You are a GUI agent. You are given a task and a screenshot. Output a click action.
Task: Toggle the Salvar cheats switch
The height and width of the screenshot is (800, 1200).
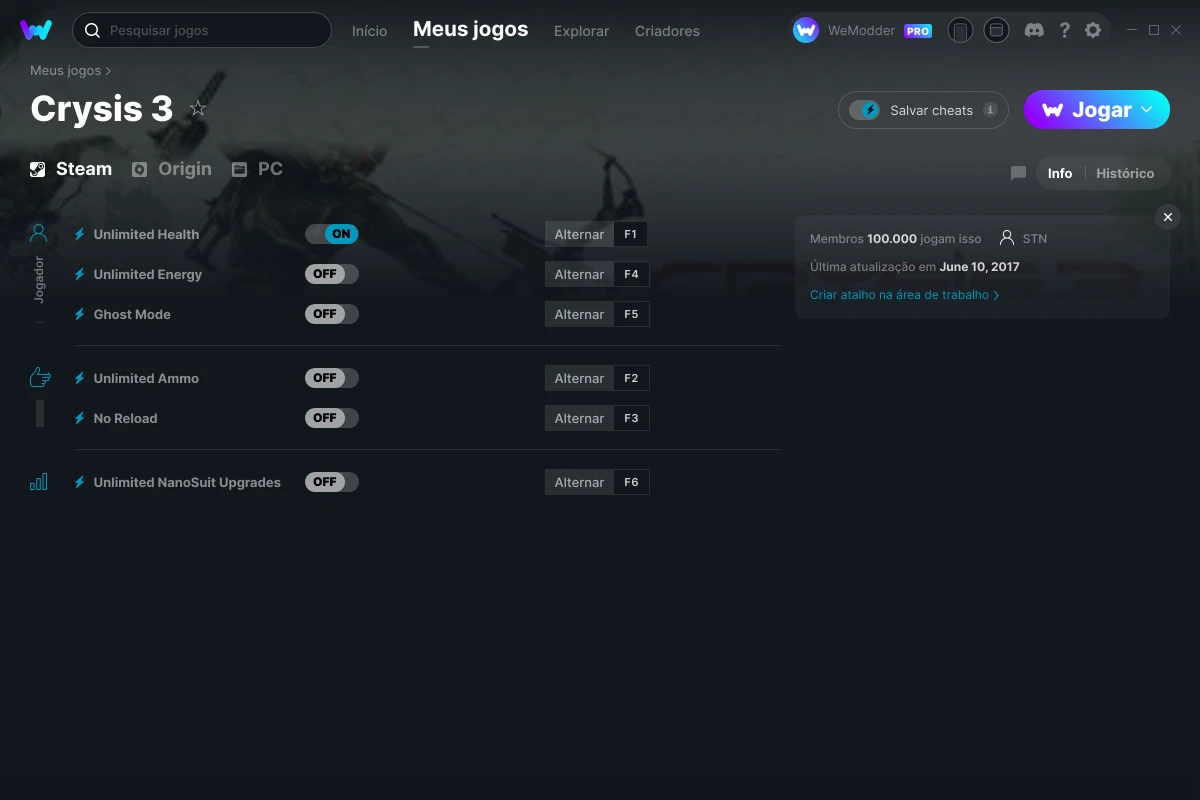(864, 110)
